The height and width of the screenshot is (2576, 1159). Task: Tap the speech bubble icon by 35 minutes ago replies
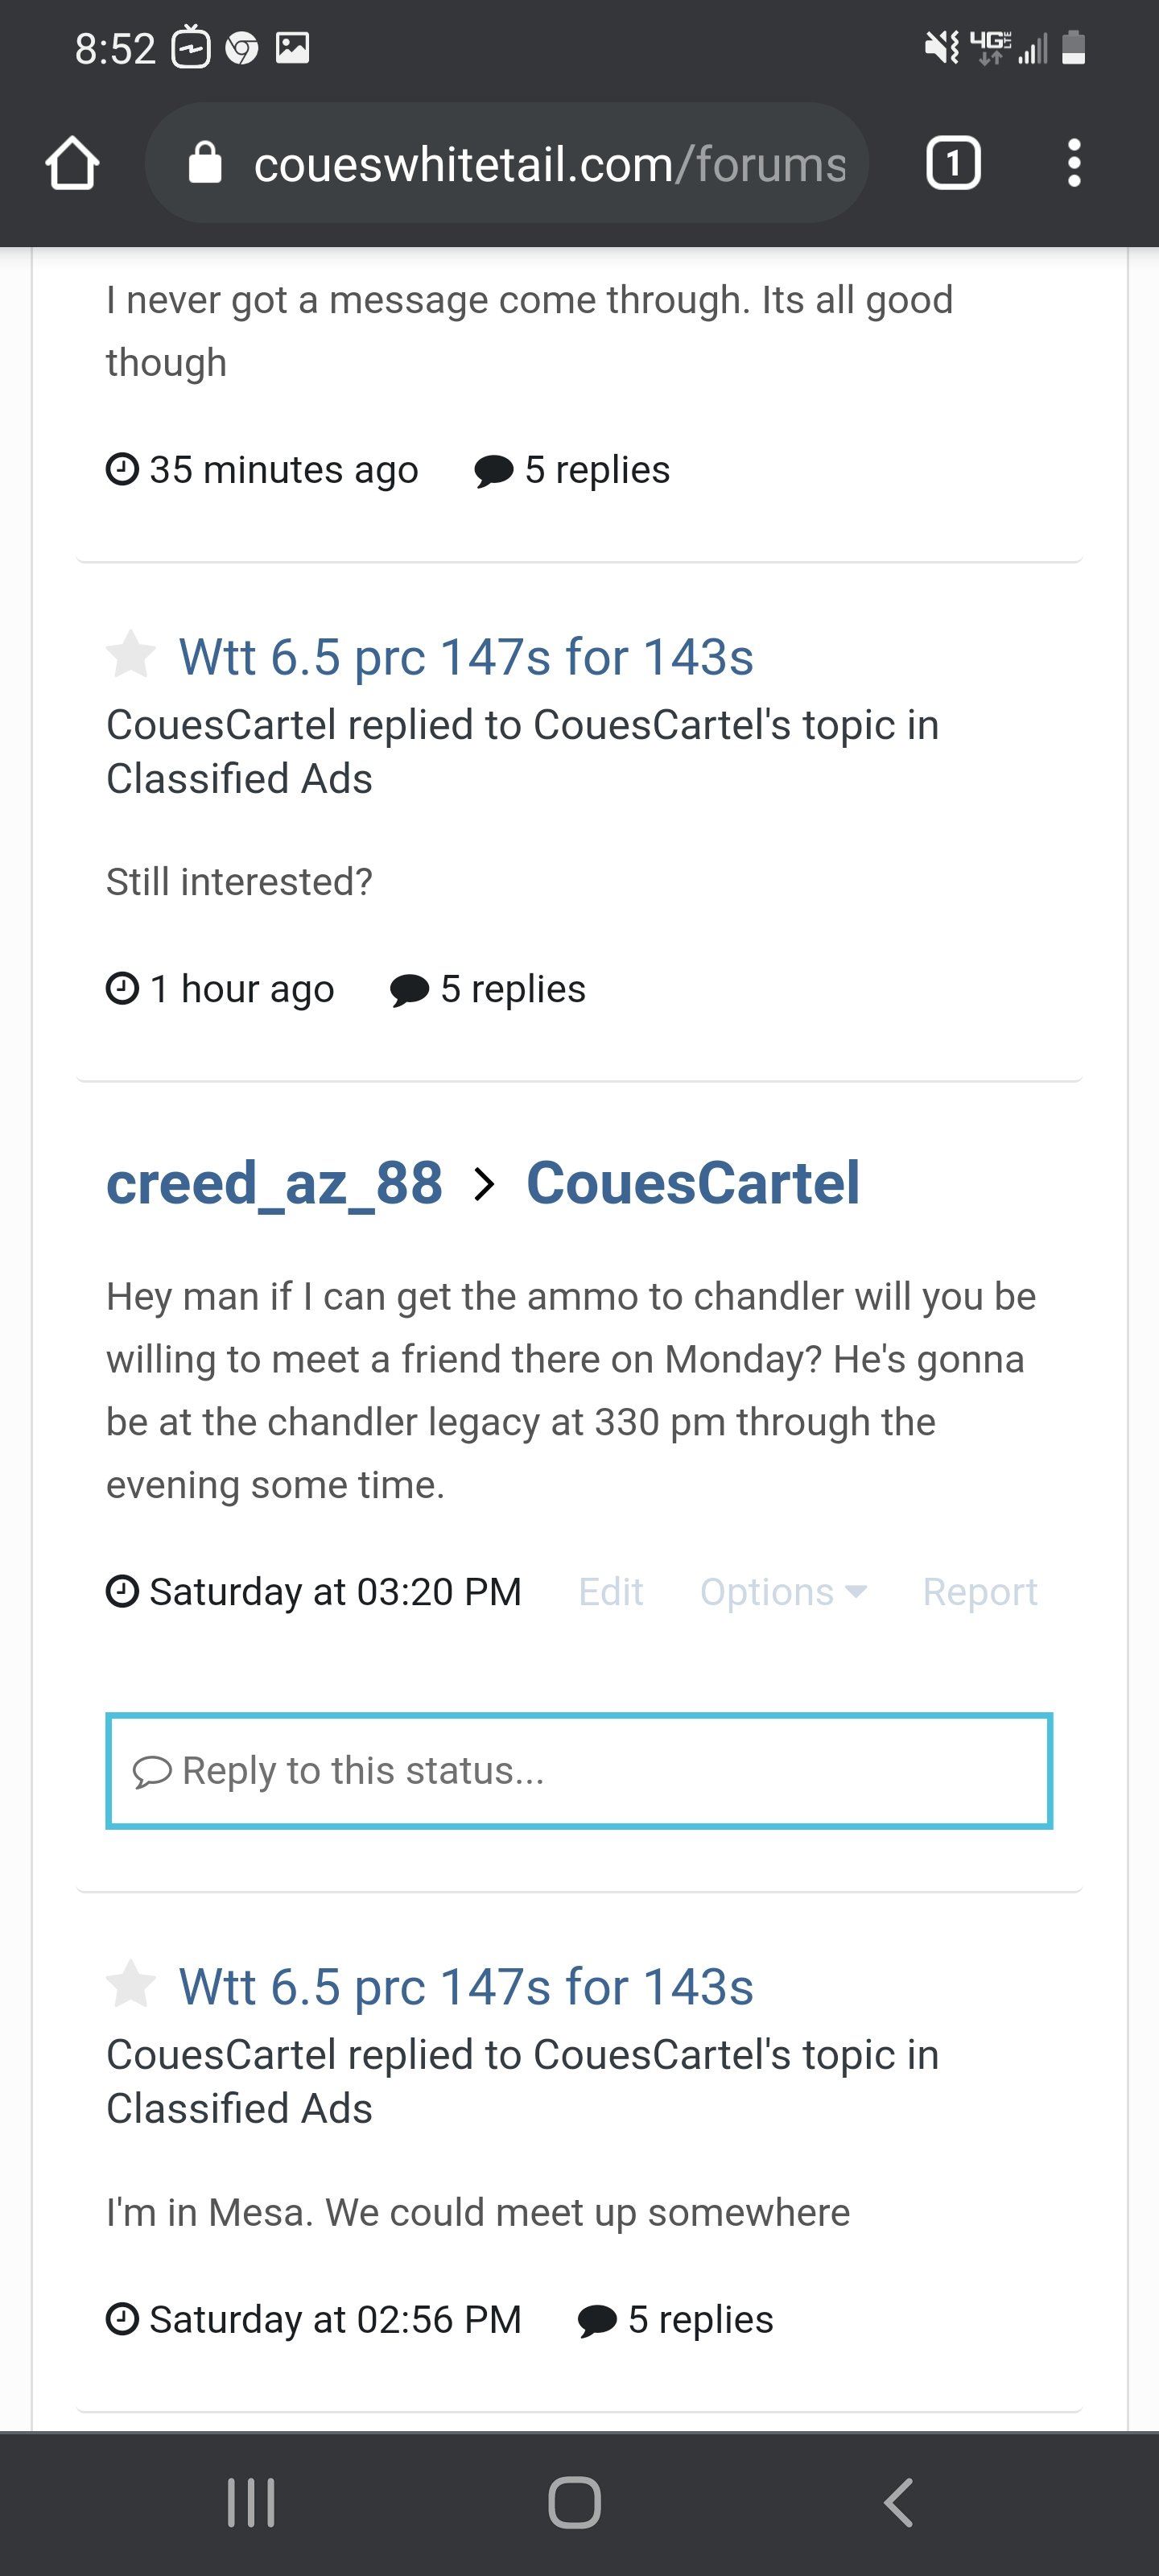pos(493,471)
